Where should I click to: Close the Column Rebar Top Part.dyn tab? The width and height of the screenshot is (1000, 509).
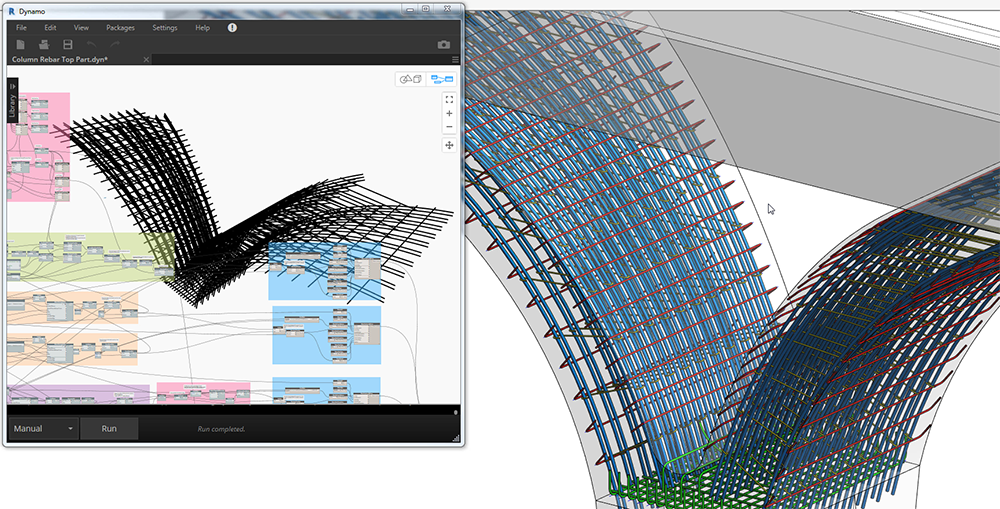[x=146, y=59]
